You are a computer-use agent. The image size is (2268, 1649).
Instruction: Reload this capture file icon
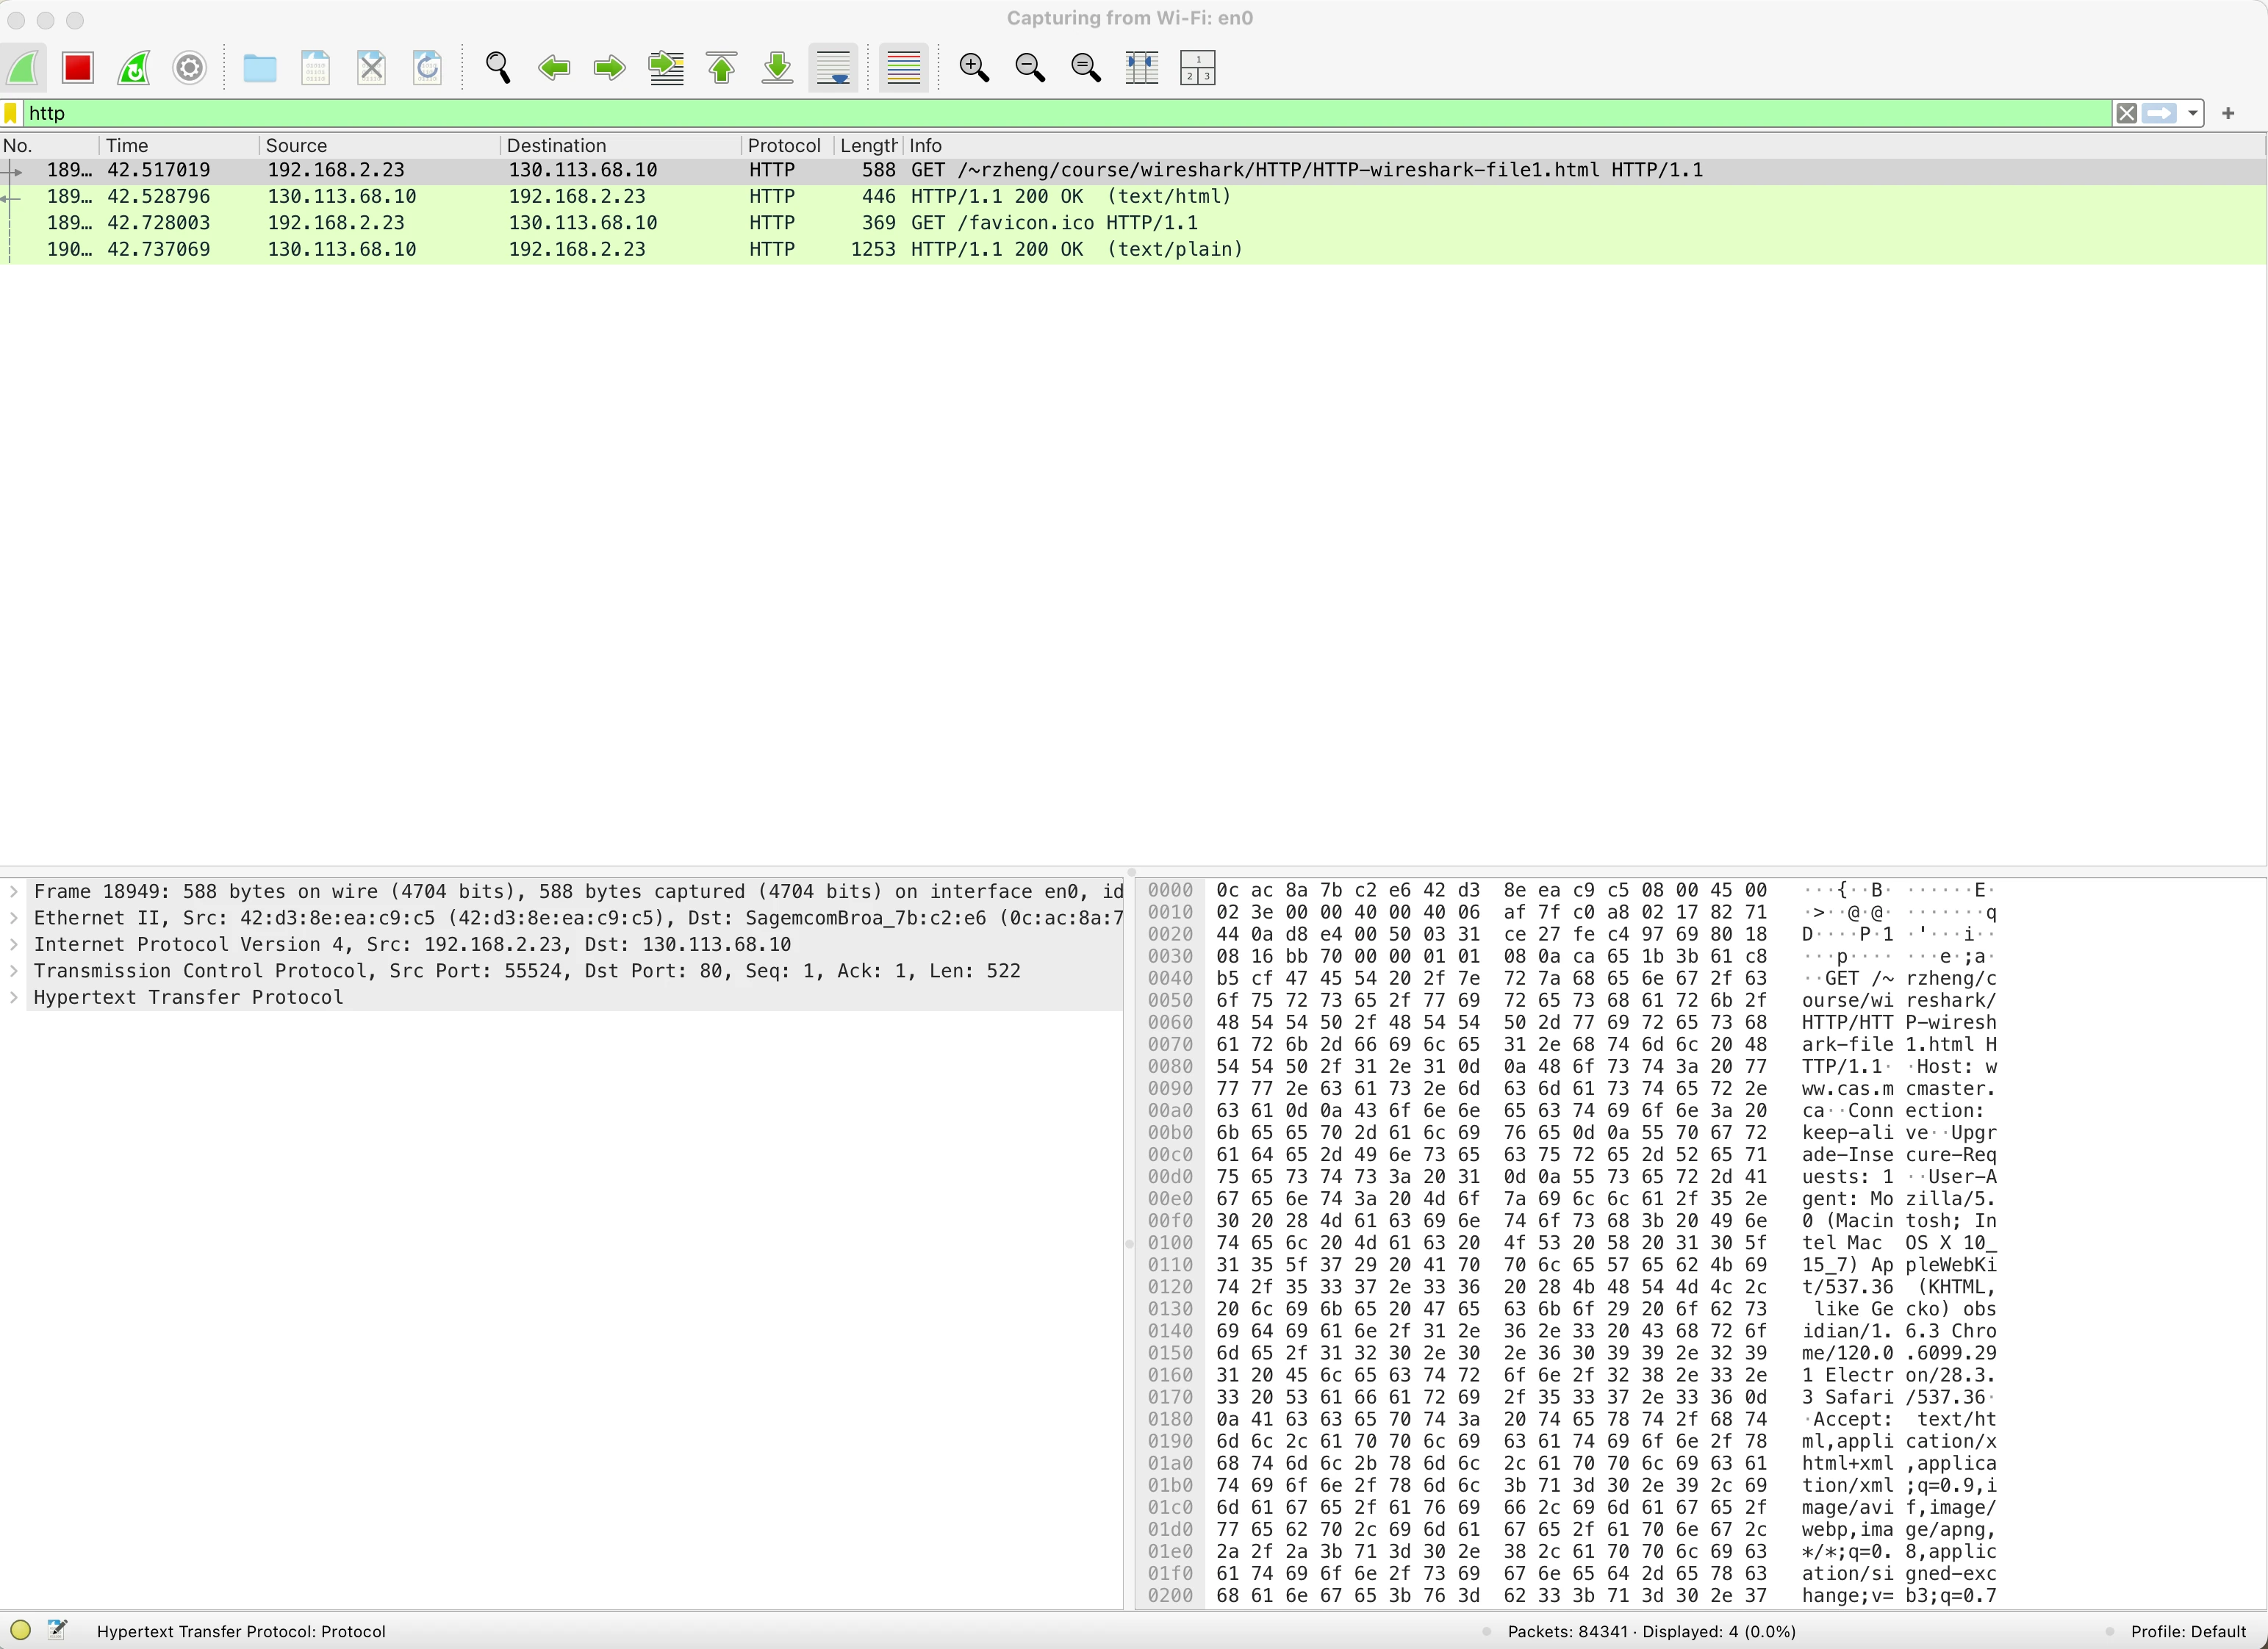[x=428, y=68]
